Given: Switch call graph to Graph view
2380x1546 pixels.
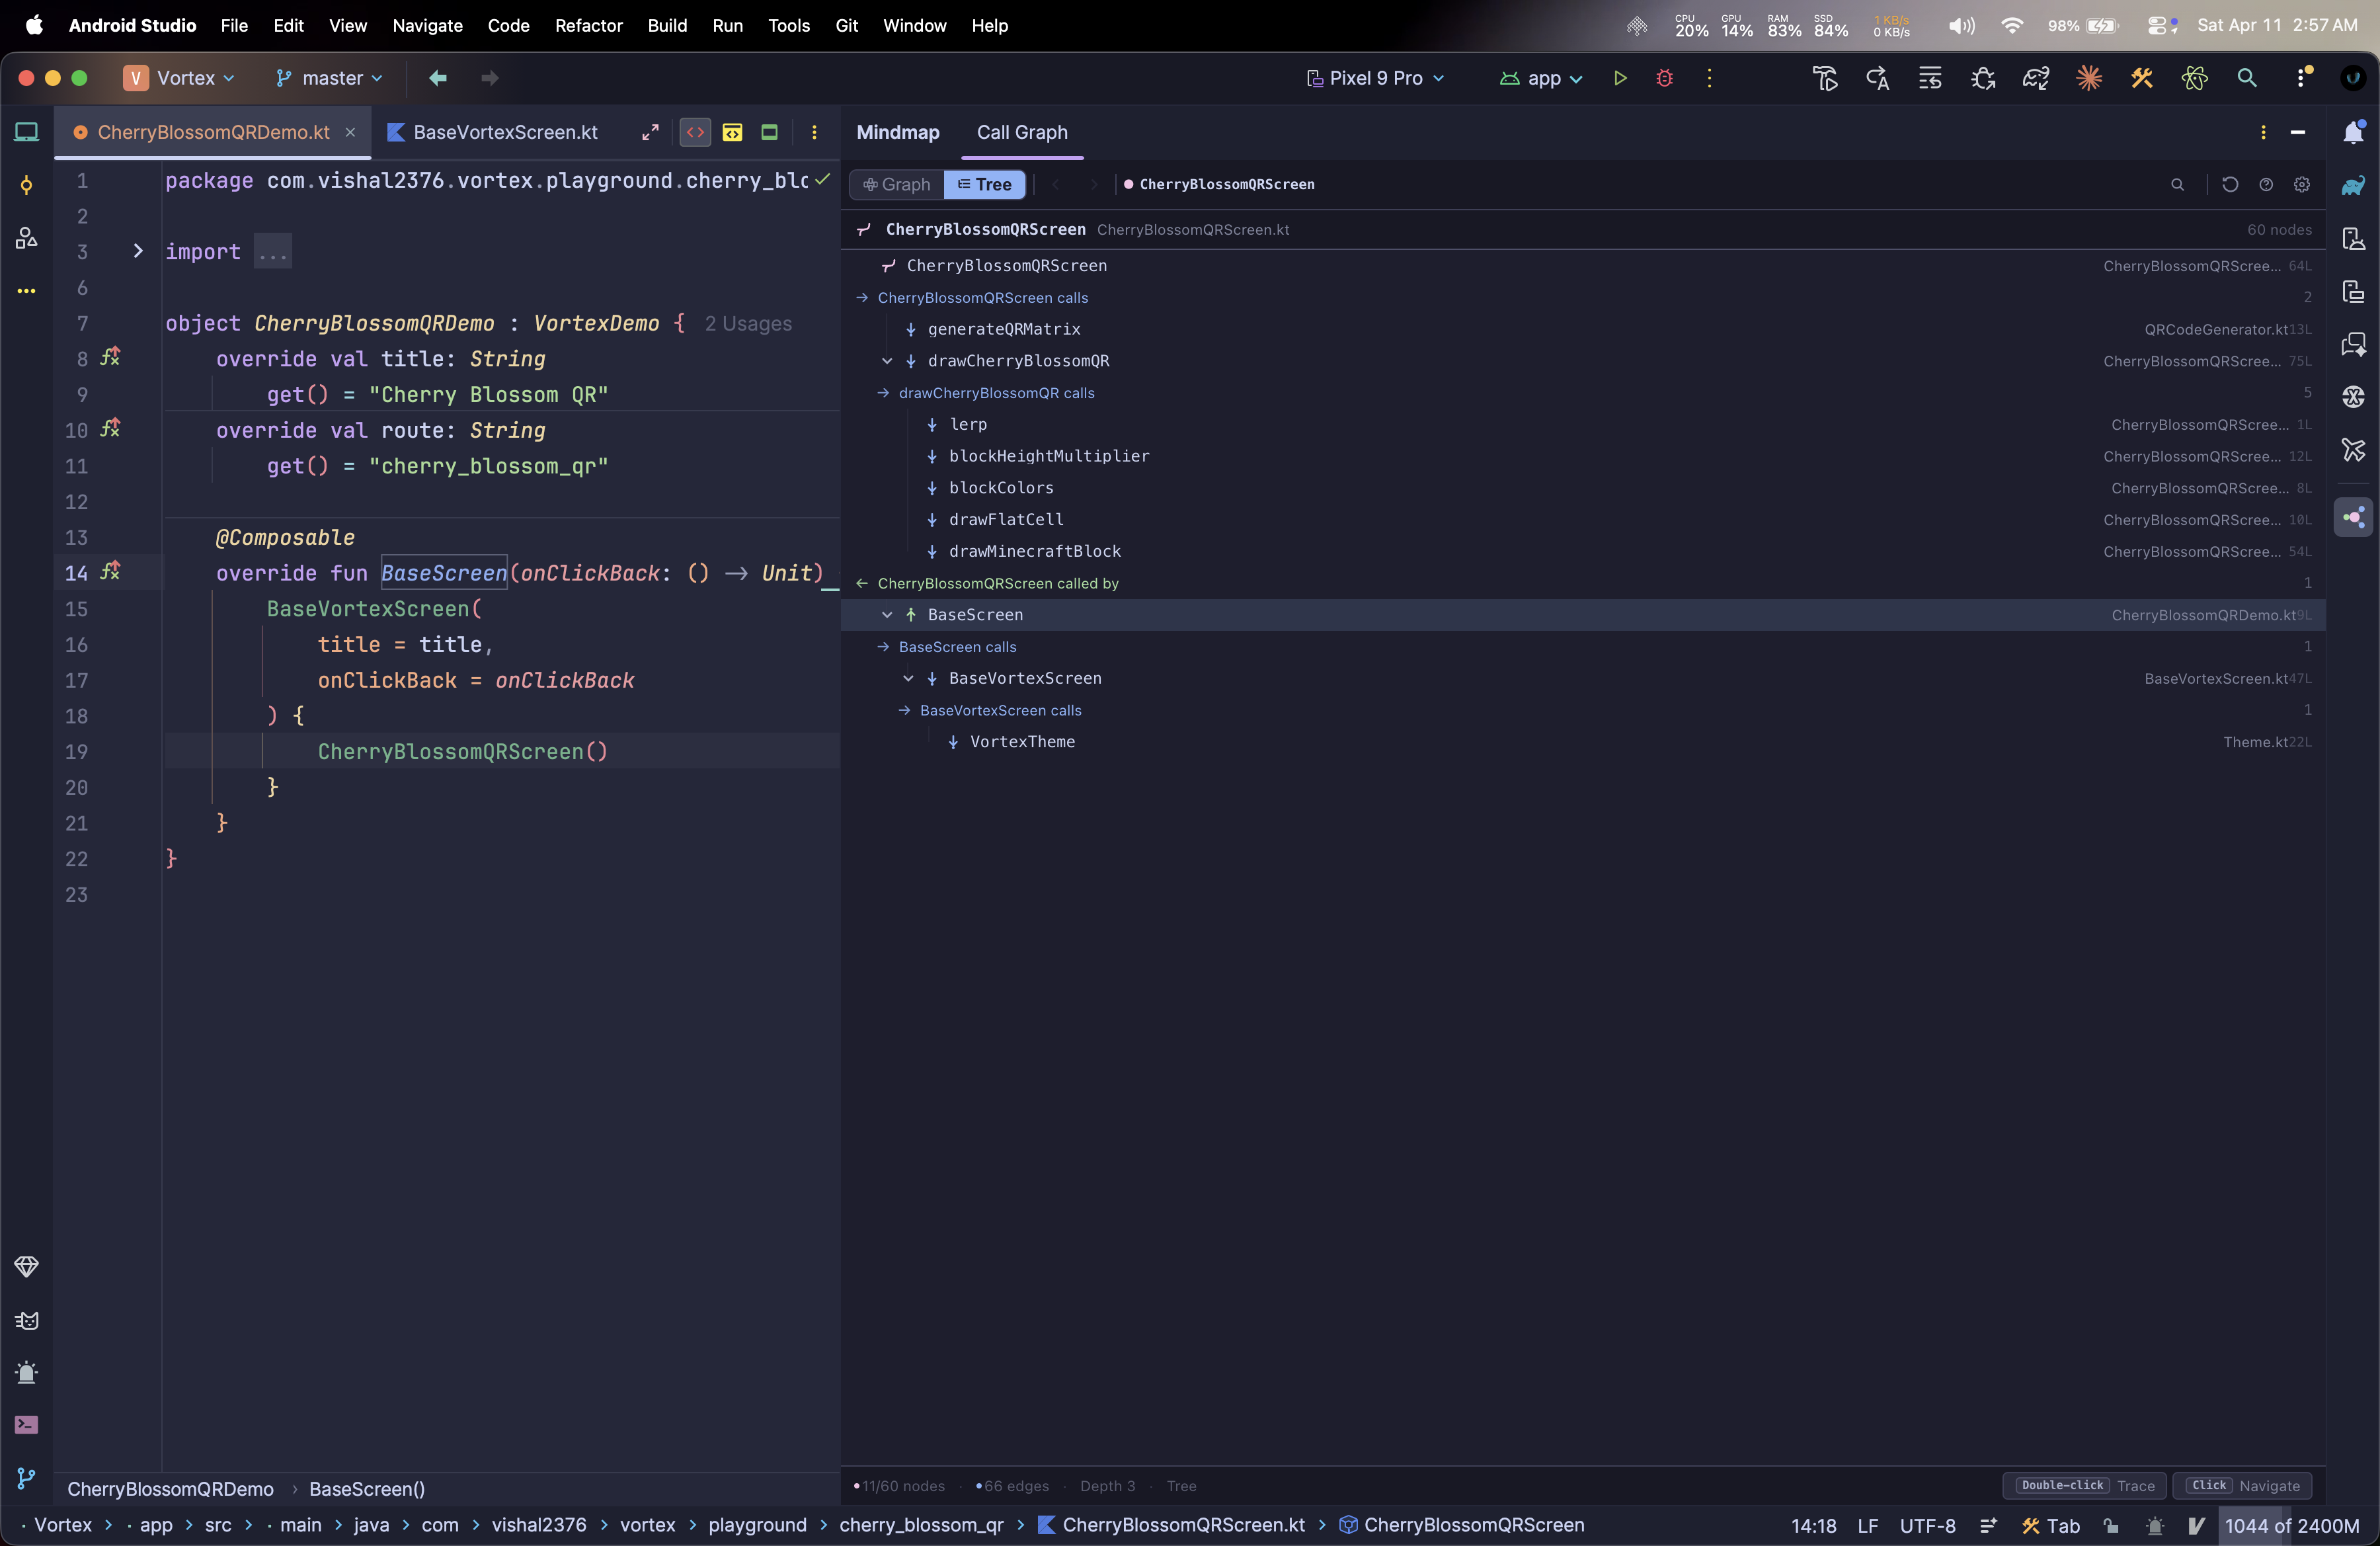Looking at the screenshot, I should tap(897, 184).
